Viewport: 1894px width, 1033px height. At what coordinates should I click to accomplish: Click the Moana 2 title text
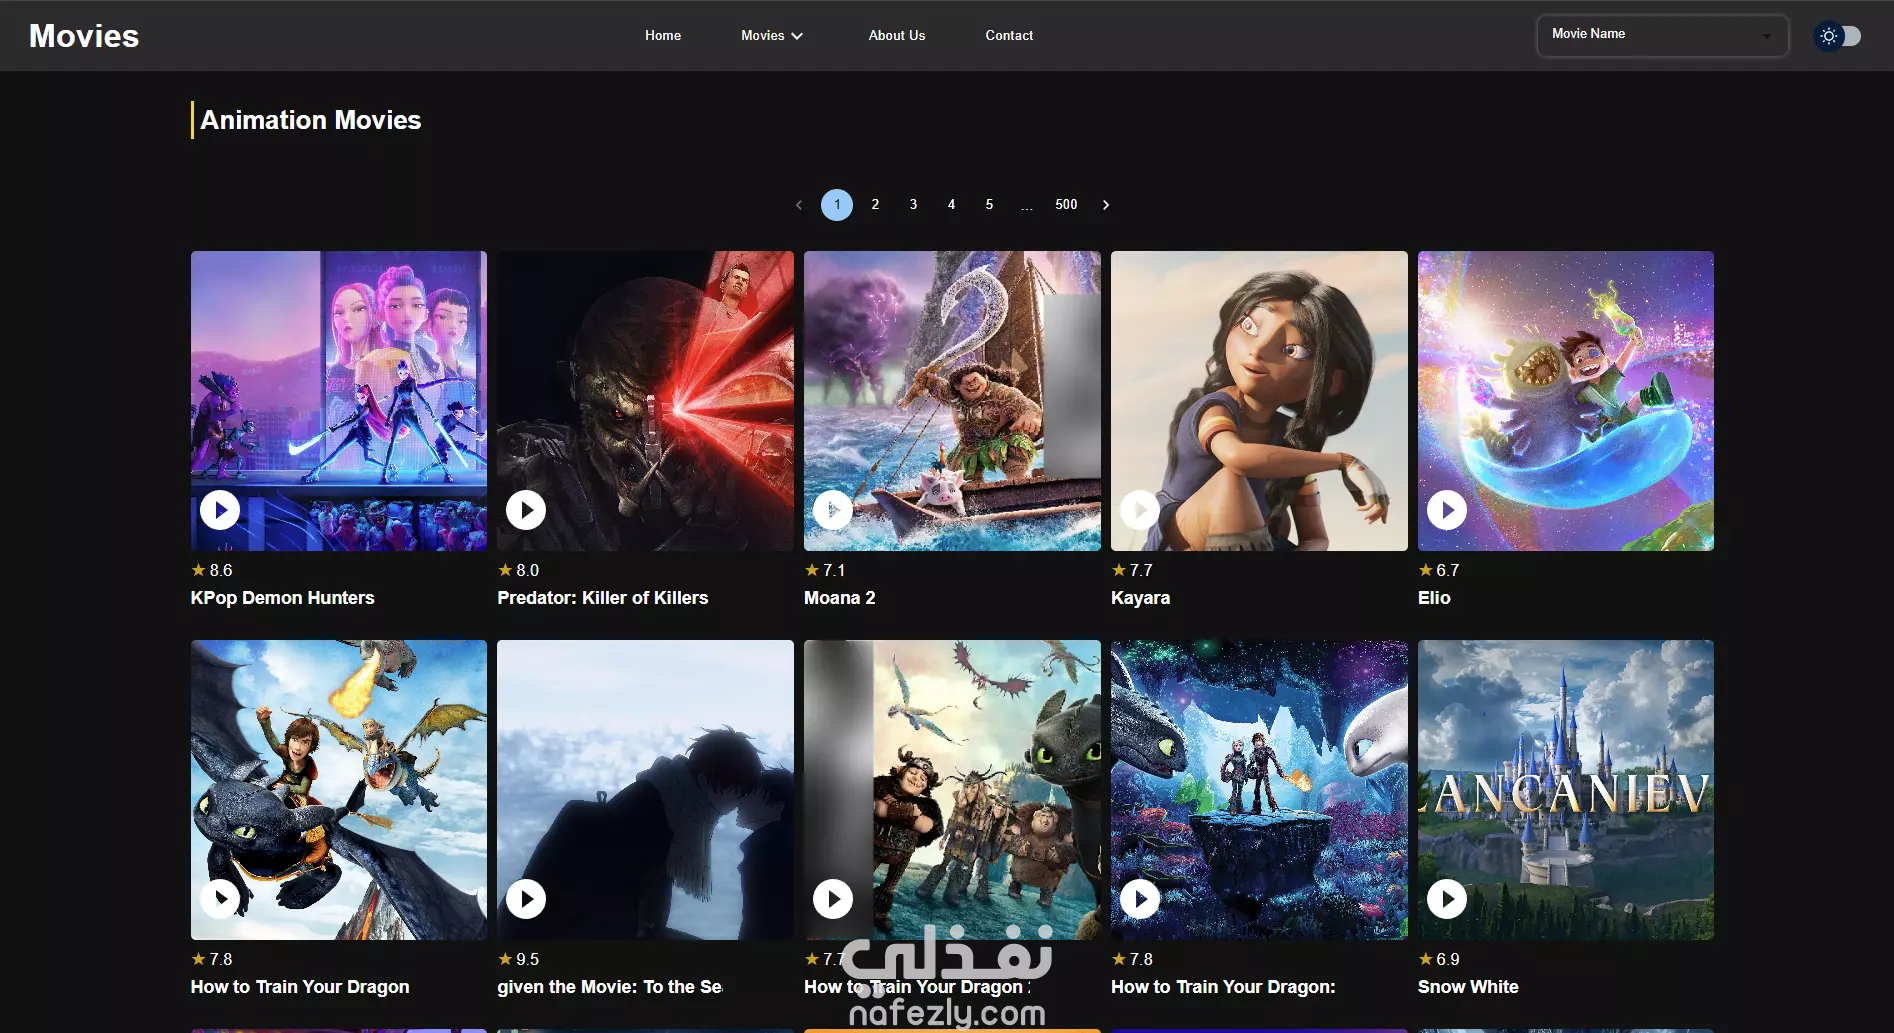(839, 598)
